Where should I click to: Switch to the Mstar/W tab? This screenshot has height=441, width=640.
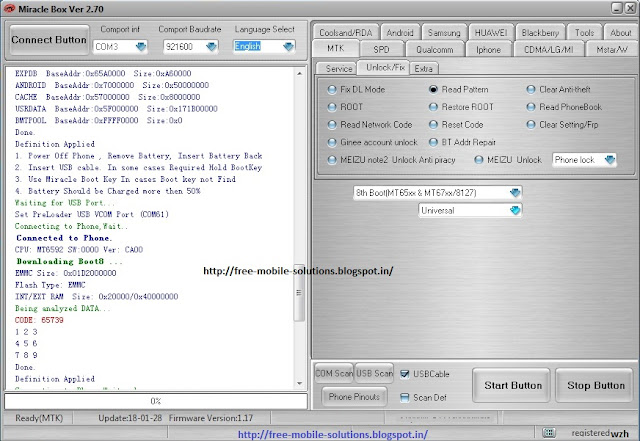tap(612, 49)
